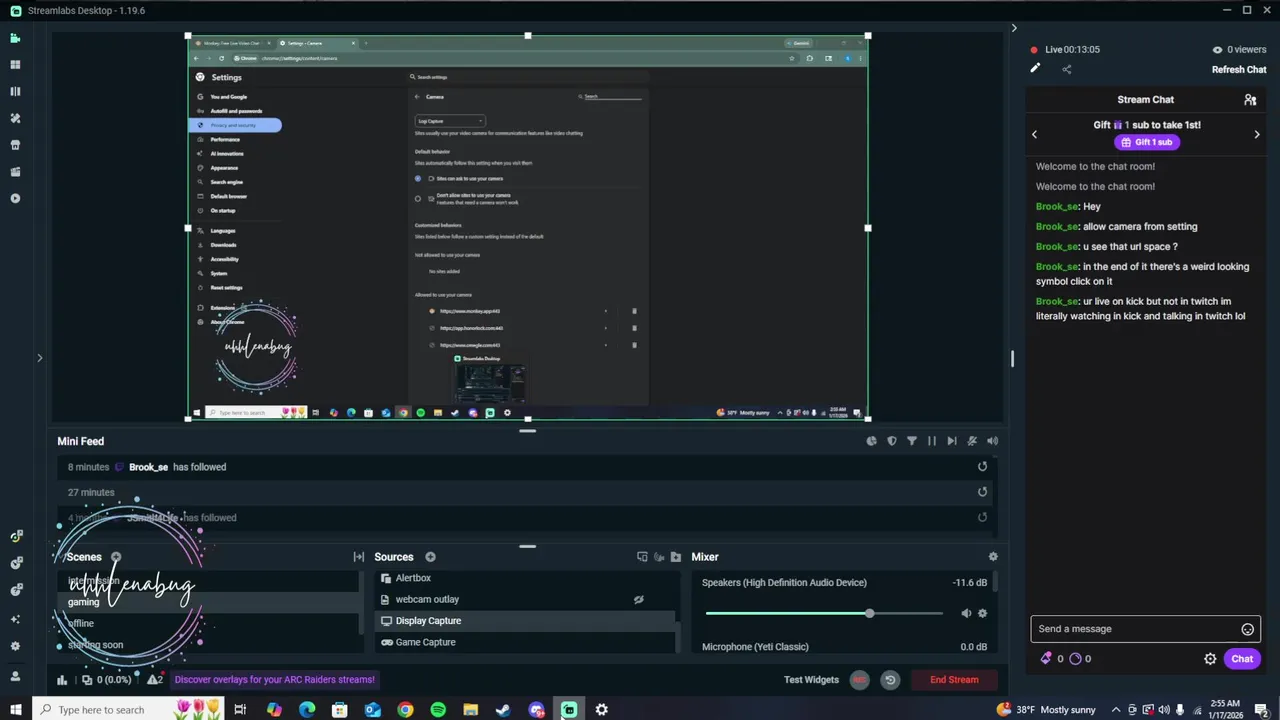
Task: Select the intermission scene
Action: (210, 581)
